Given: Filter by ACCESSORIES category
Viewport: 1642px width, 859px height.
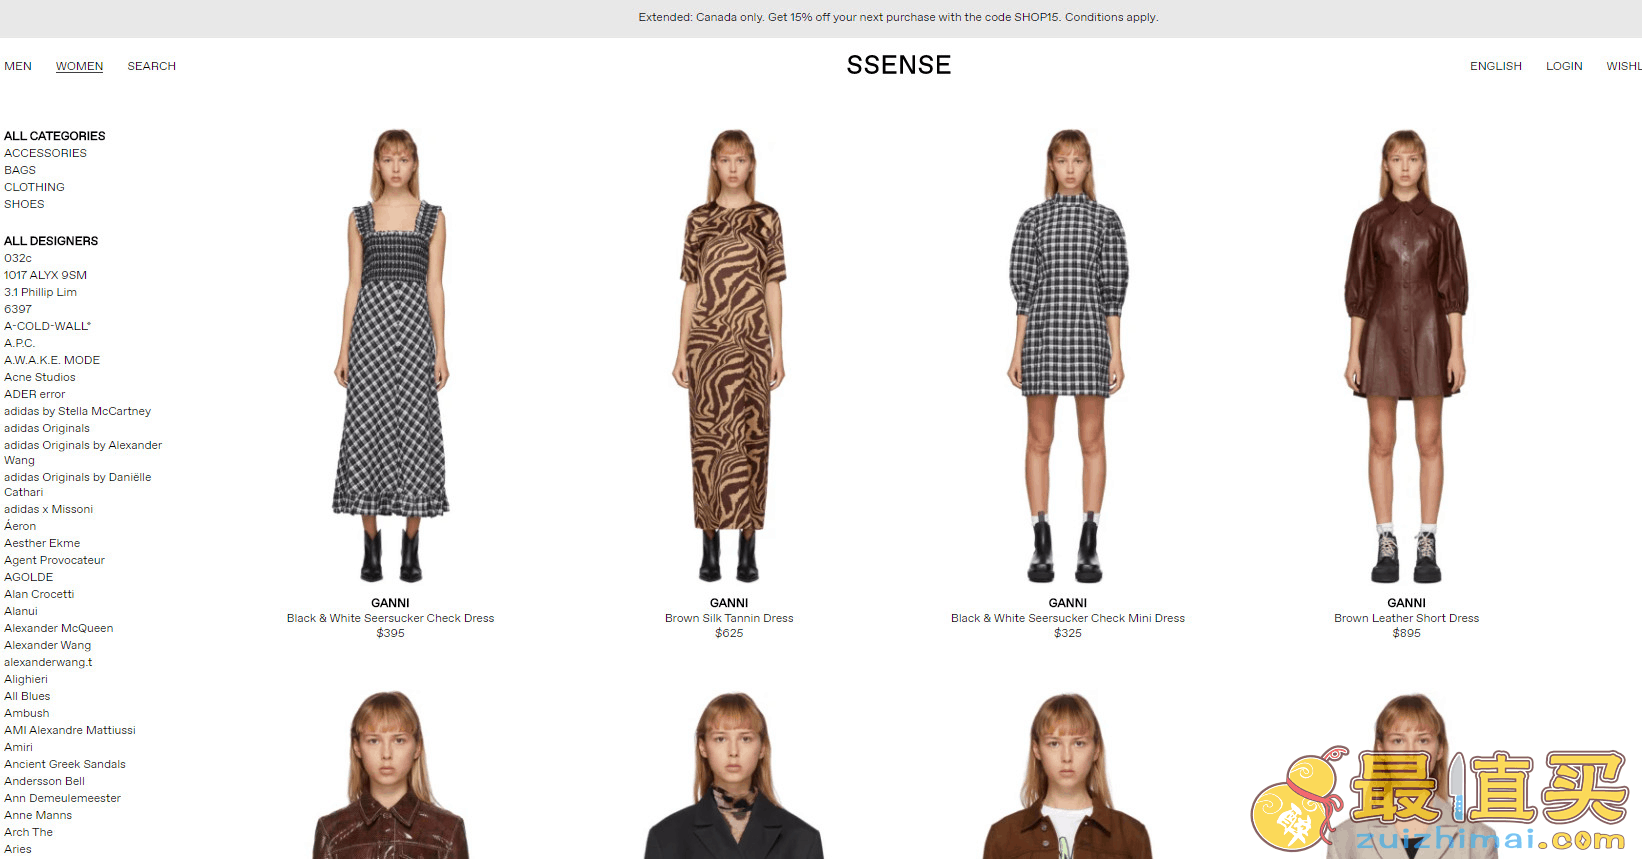Looking at the screenshot, I should click(45, 153).
